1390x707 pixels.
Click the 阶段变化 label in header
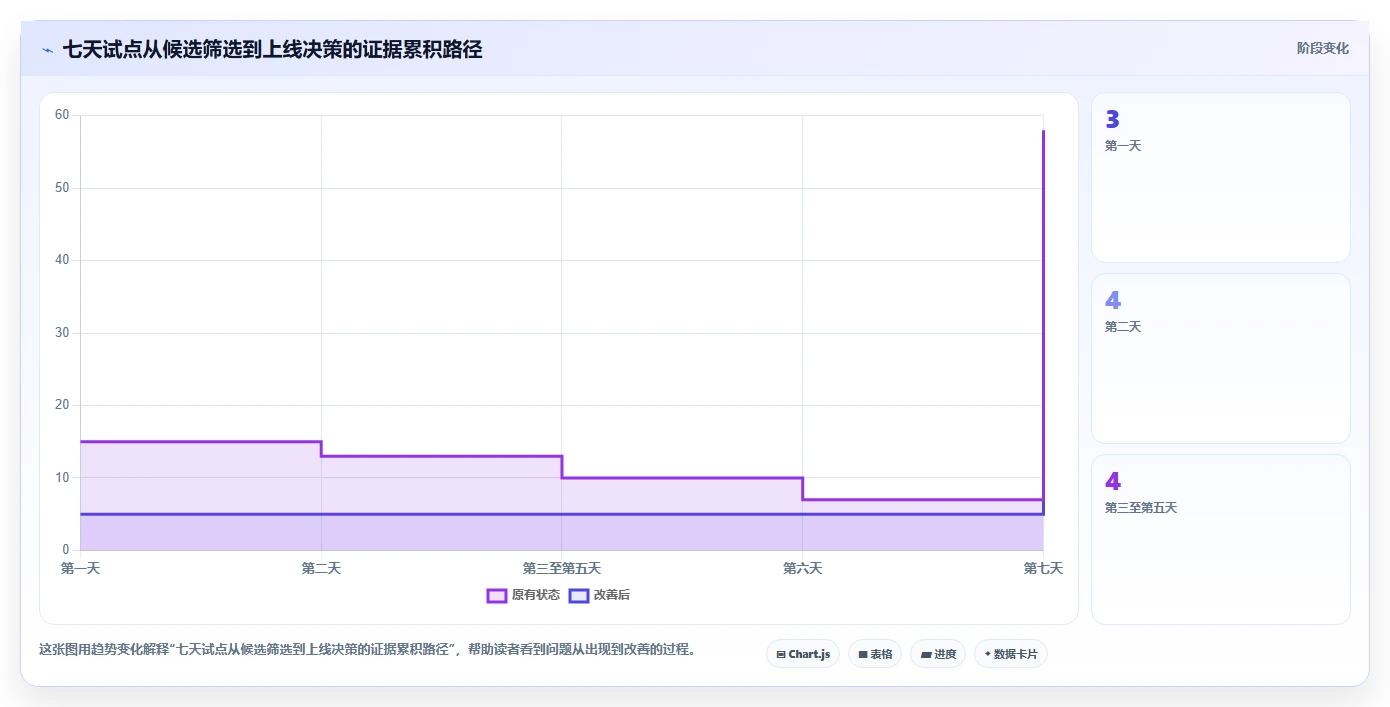pyautogui.click(x=1323, y=48)
